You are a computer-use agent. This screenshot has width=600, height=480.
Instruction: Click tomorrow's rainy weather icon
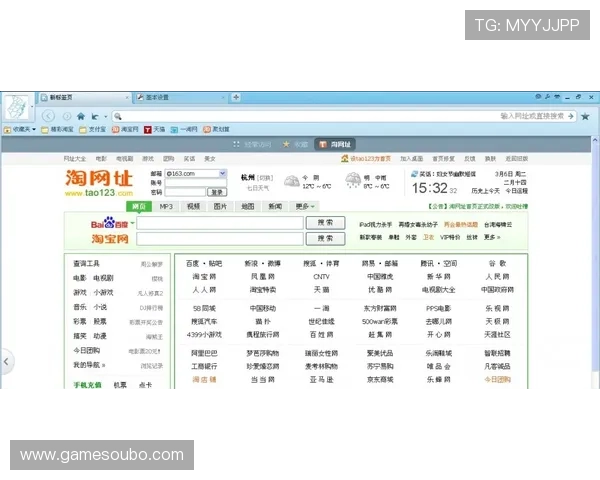tap(353, 180)
